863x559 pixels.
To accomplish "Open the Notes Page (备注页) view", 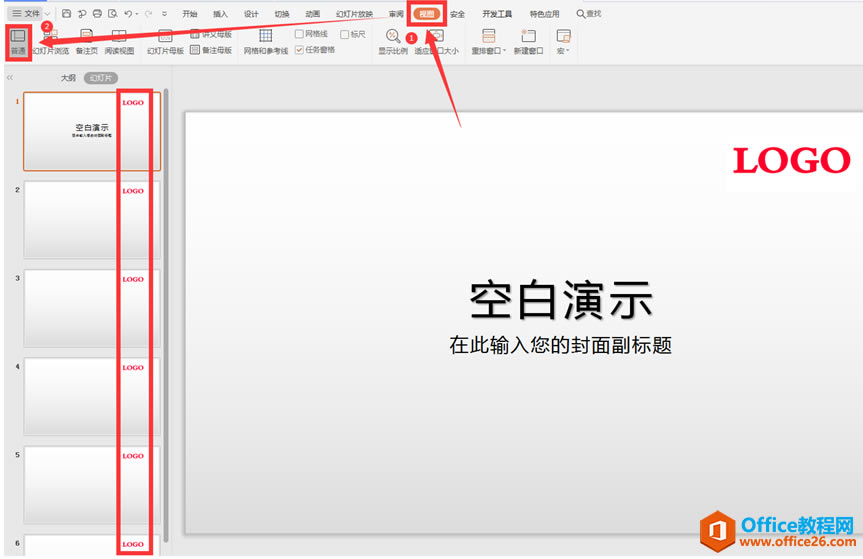I will (x=87, y=42).
